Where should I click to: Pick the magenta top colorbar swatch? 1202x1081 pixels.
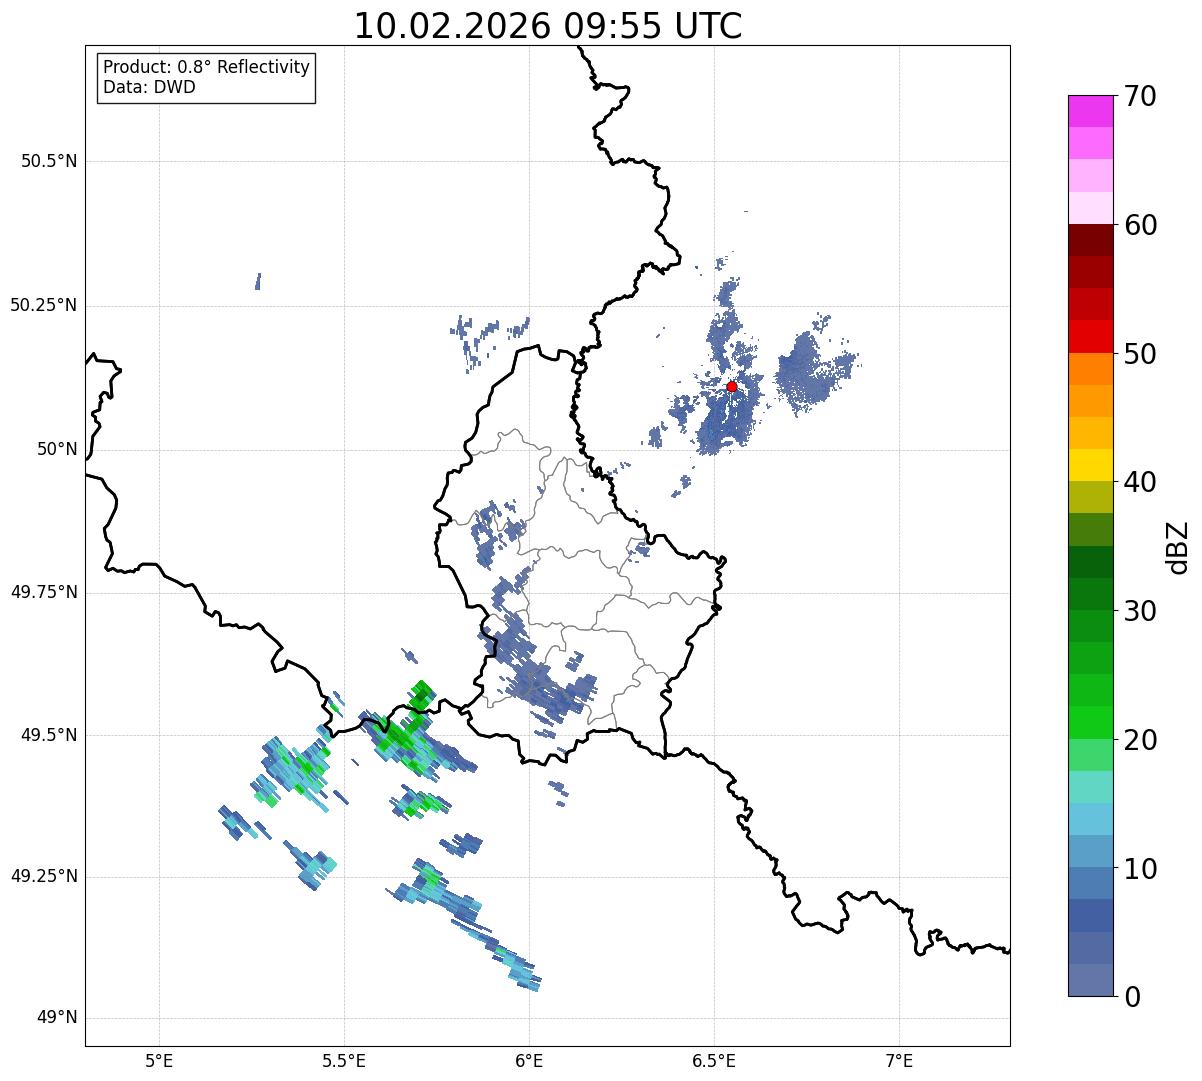[x=1090, y=111]
